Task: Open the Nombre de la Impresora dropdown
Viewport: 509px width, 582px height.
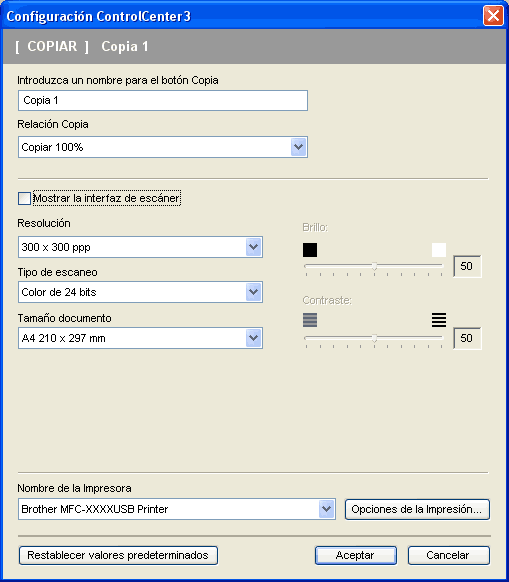Action: [326, 509]
